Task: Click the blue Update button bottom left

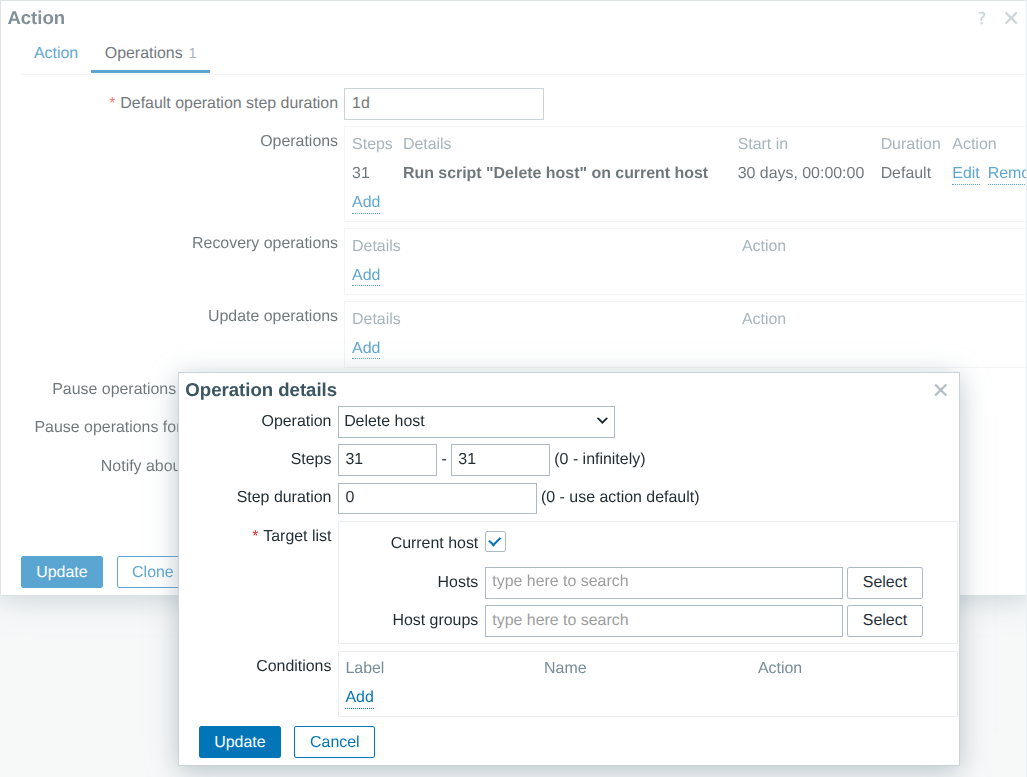Action: pyautogui.click(x=61, y=571)
